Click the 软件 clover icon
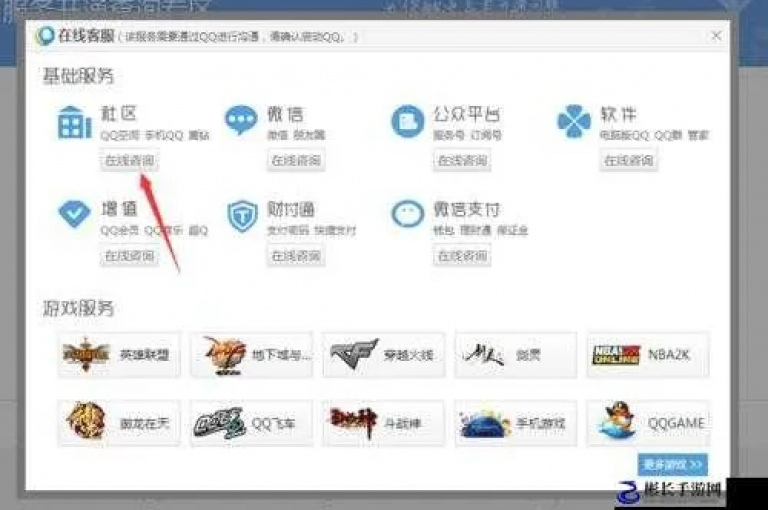Image resolution: width=768 pixels, height=510 pixels. pos(574,121)
